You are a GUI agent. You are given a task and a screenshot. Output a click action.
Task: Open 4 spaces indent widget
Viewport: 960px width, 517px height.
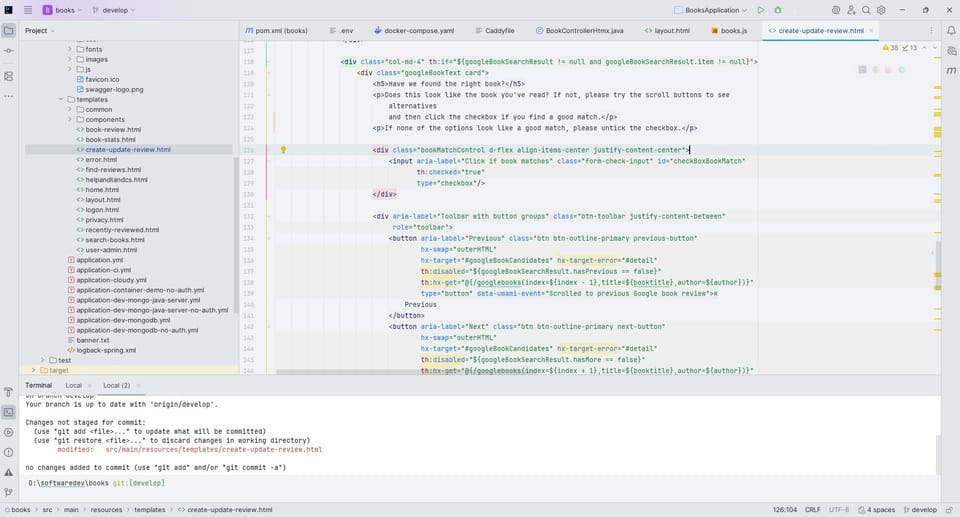(x=876, y=510)
